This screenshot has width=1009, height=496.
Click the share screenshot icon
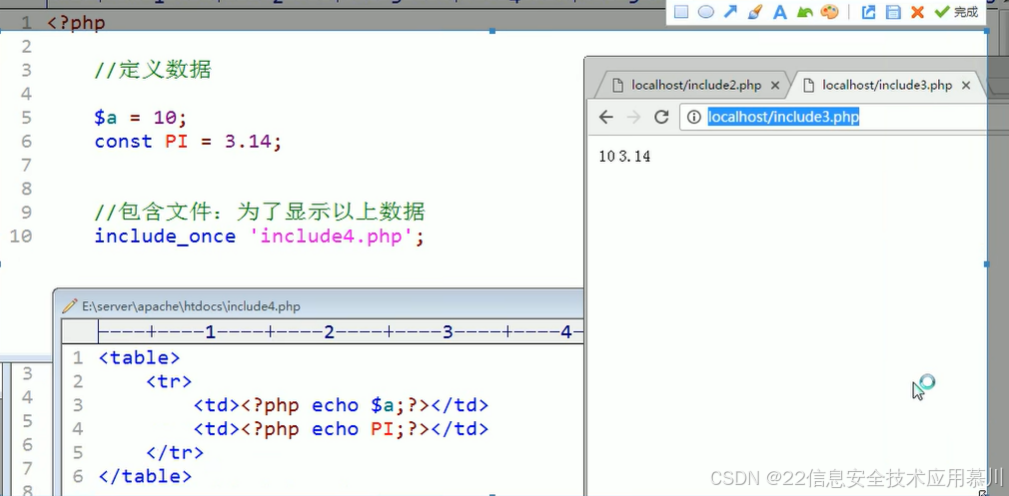869,12
